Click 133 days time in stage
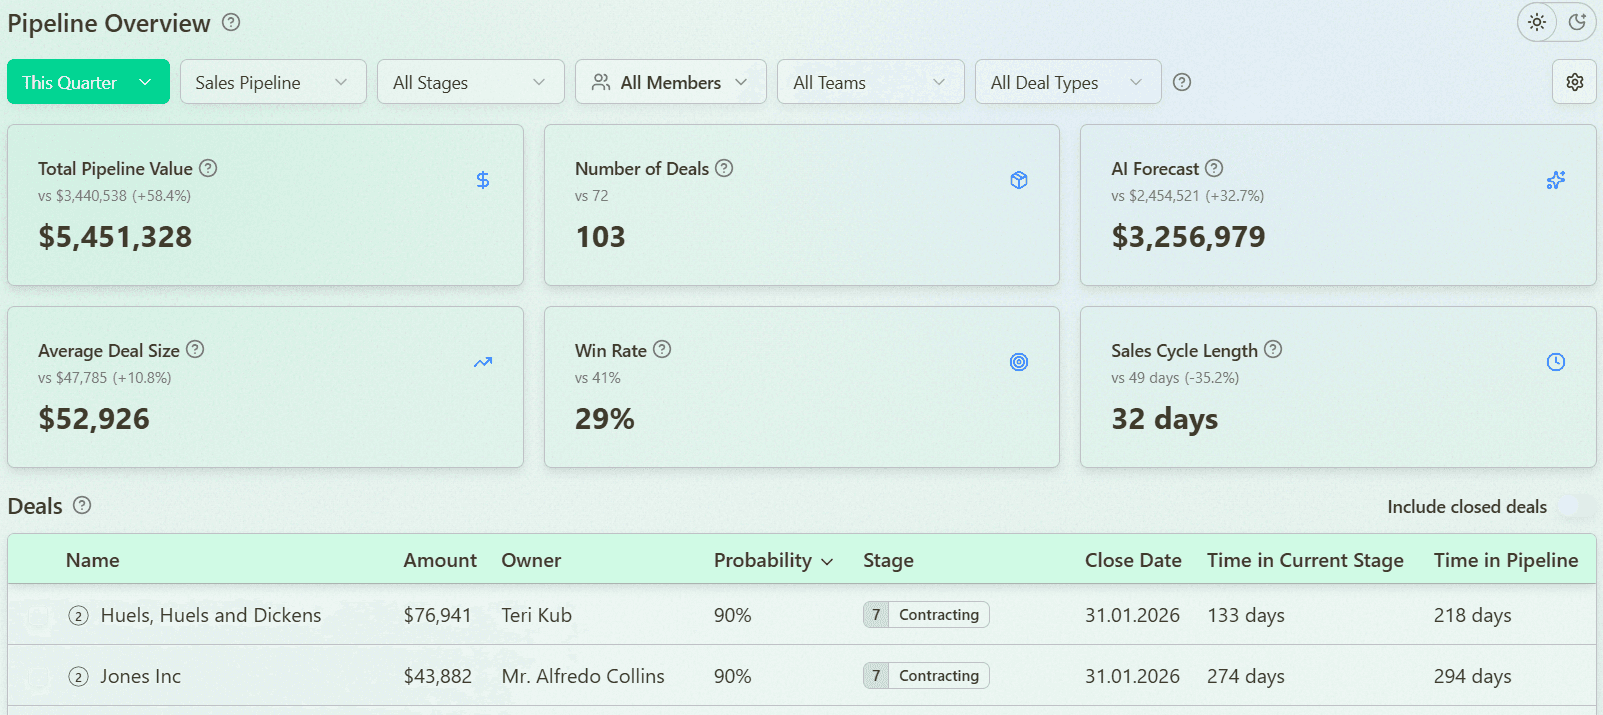1603x715 pixels. click(x=1246, y=615)
